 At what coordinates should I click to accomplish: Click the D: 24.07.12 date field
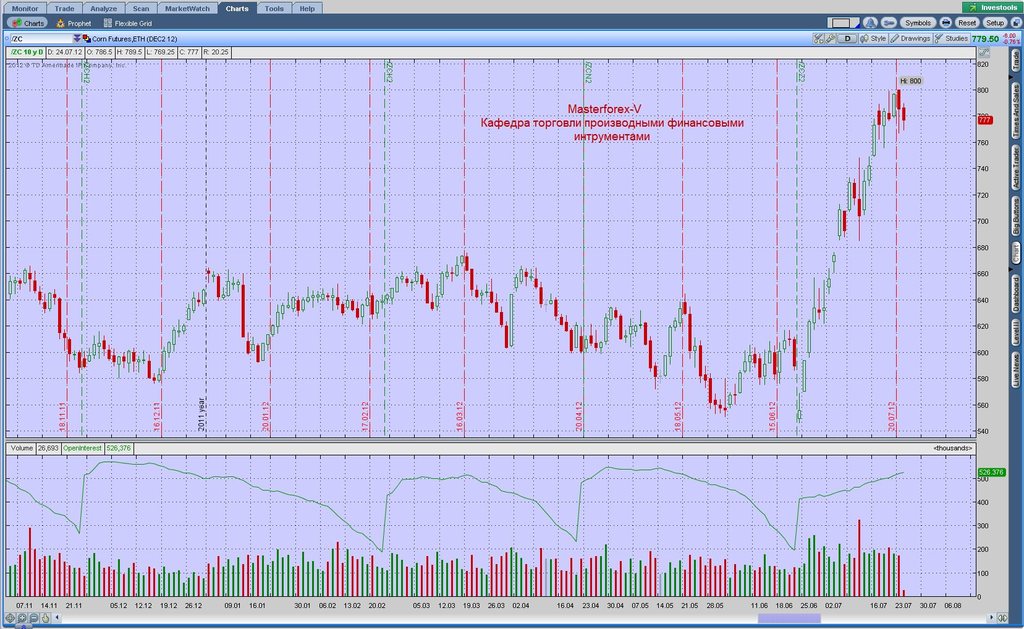point(65,52)
